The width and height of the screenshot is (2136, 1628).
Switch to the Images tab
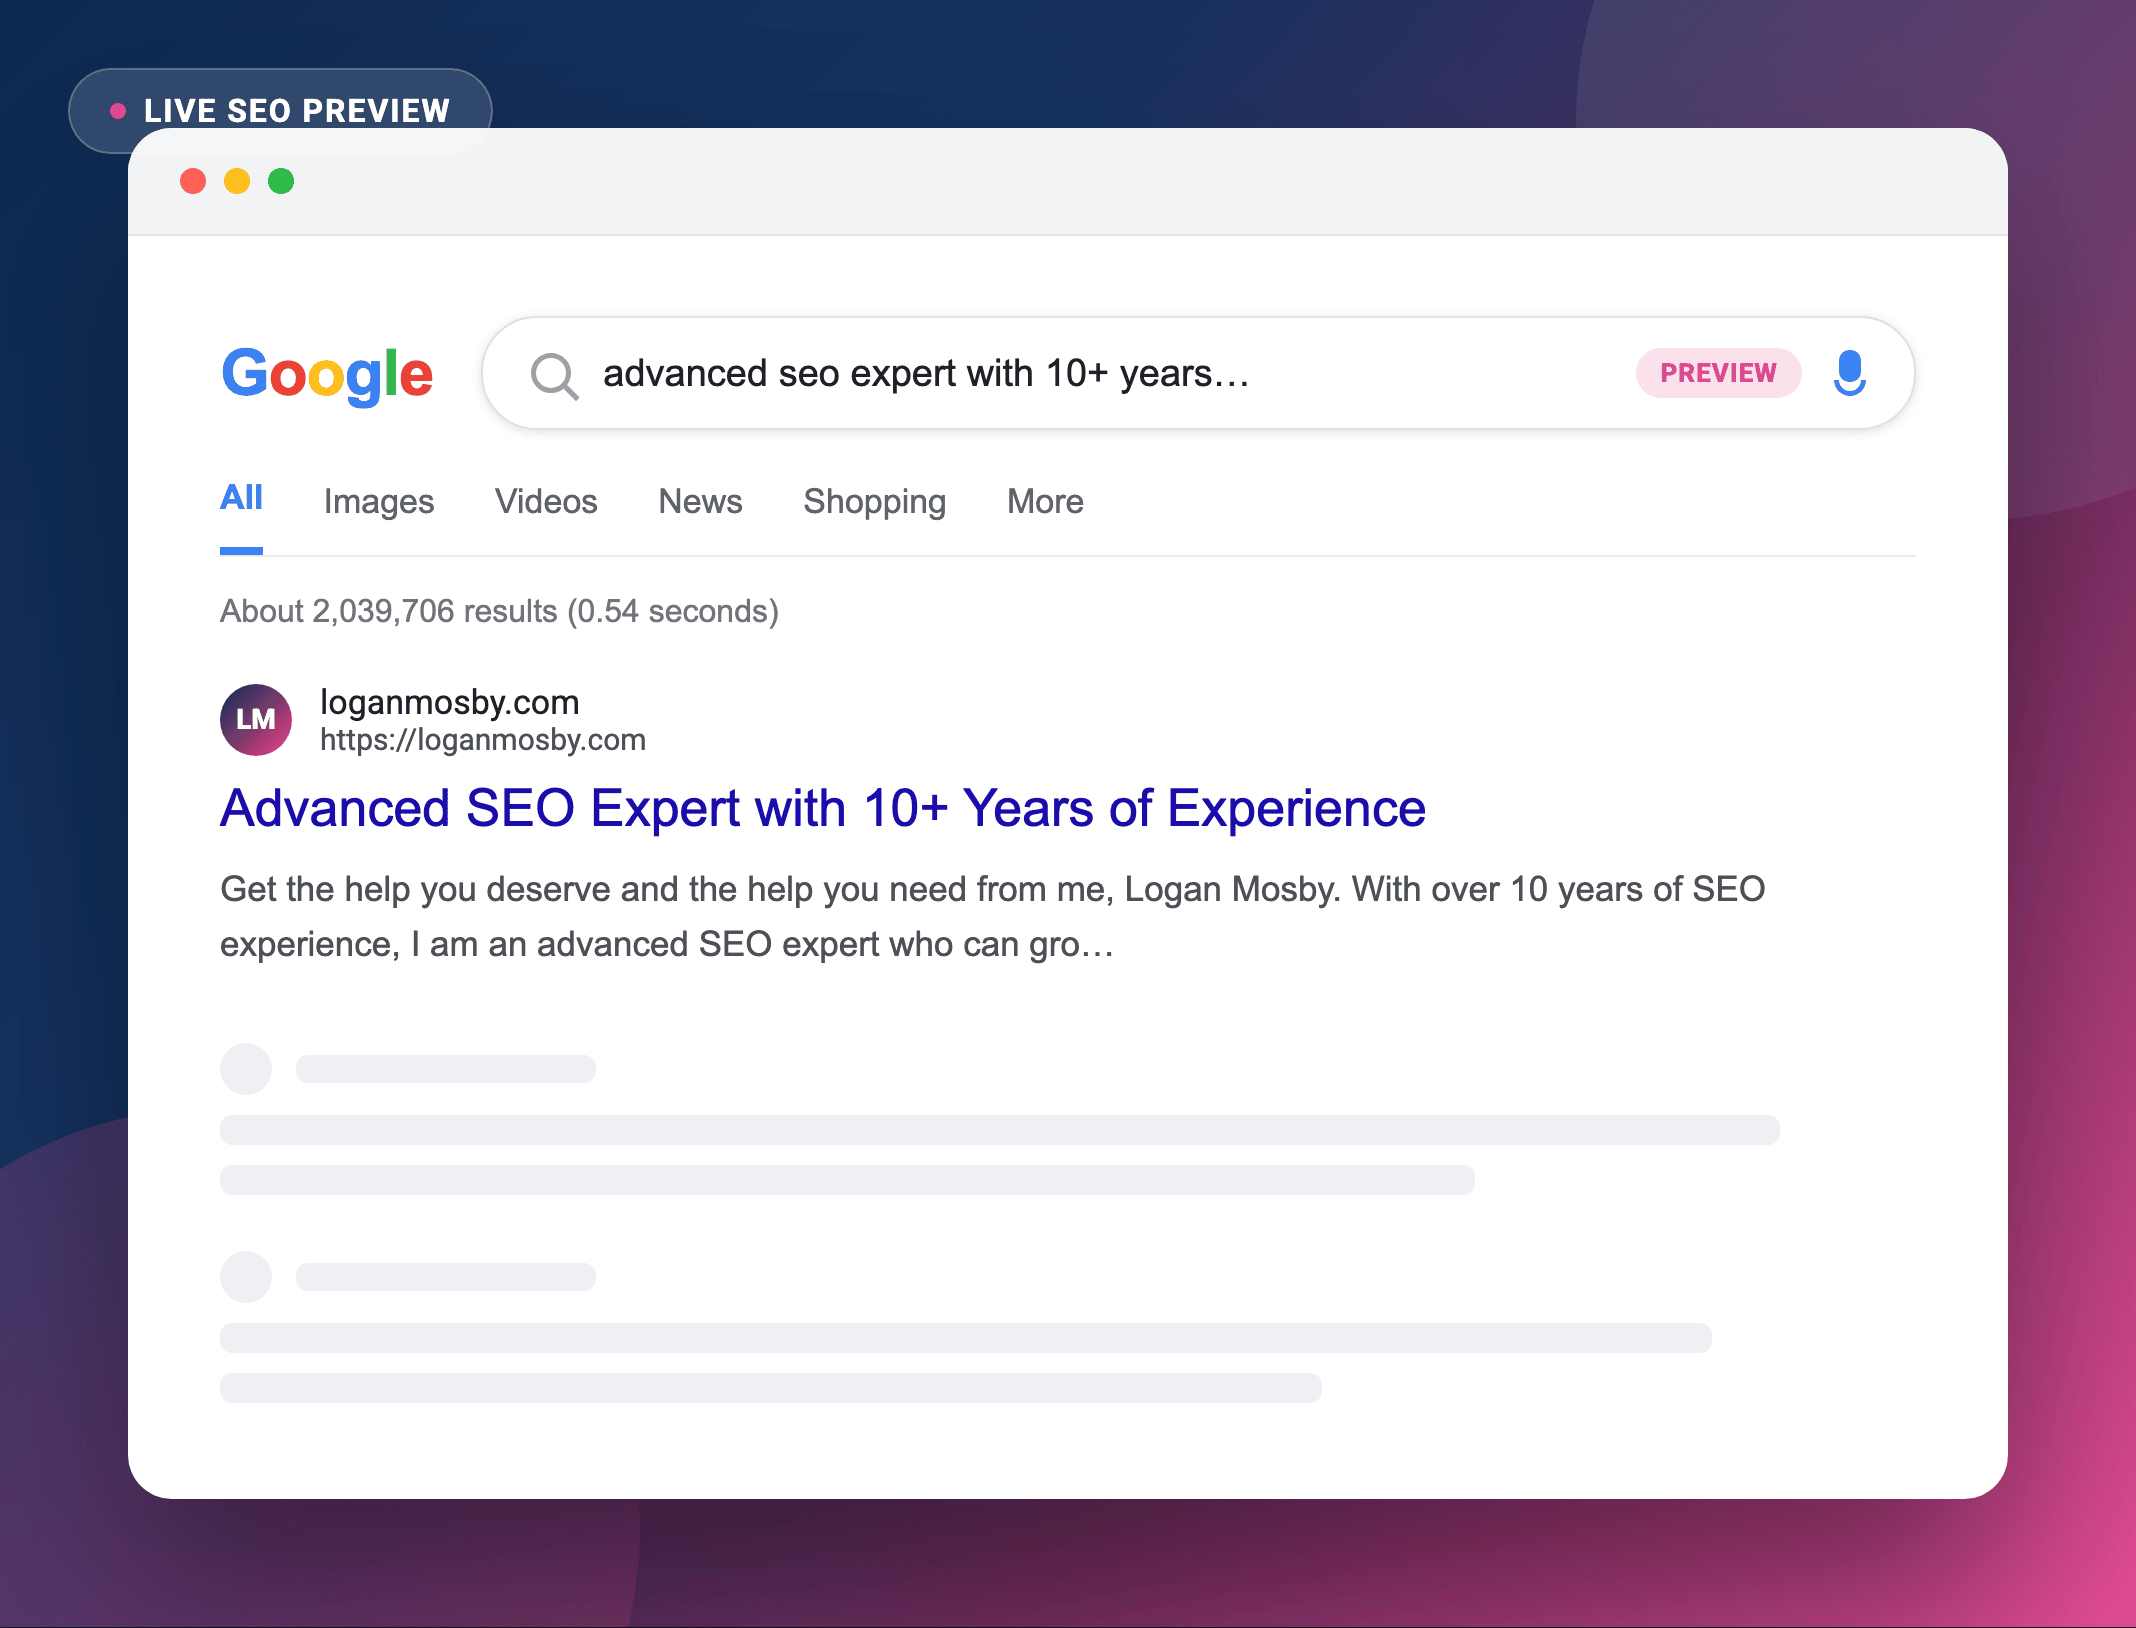(379, 501)
